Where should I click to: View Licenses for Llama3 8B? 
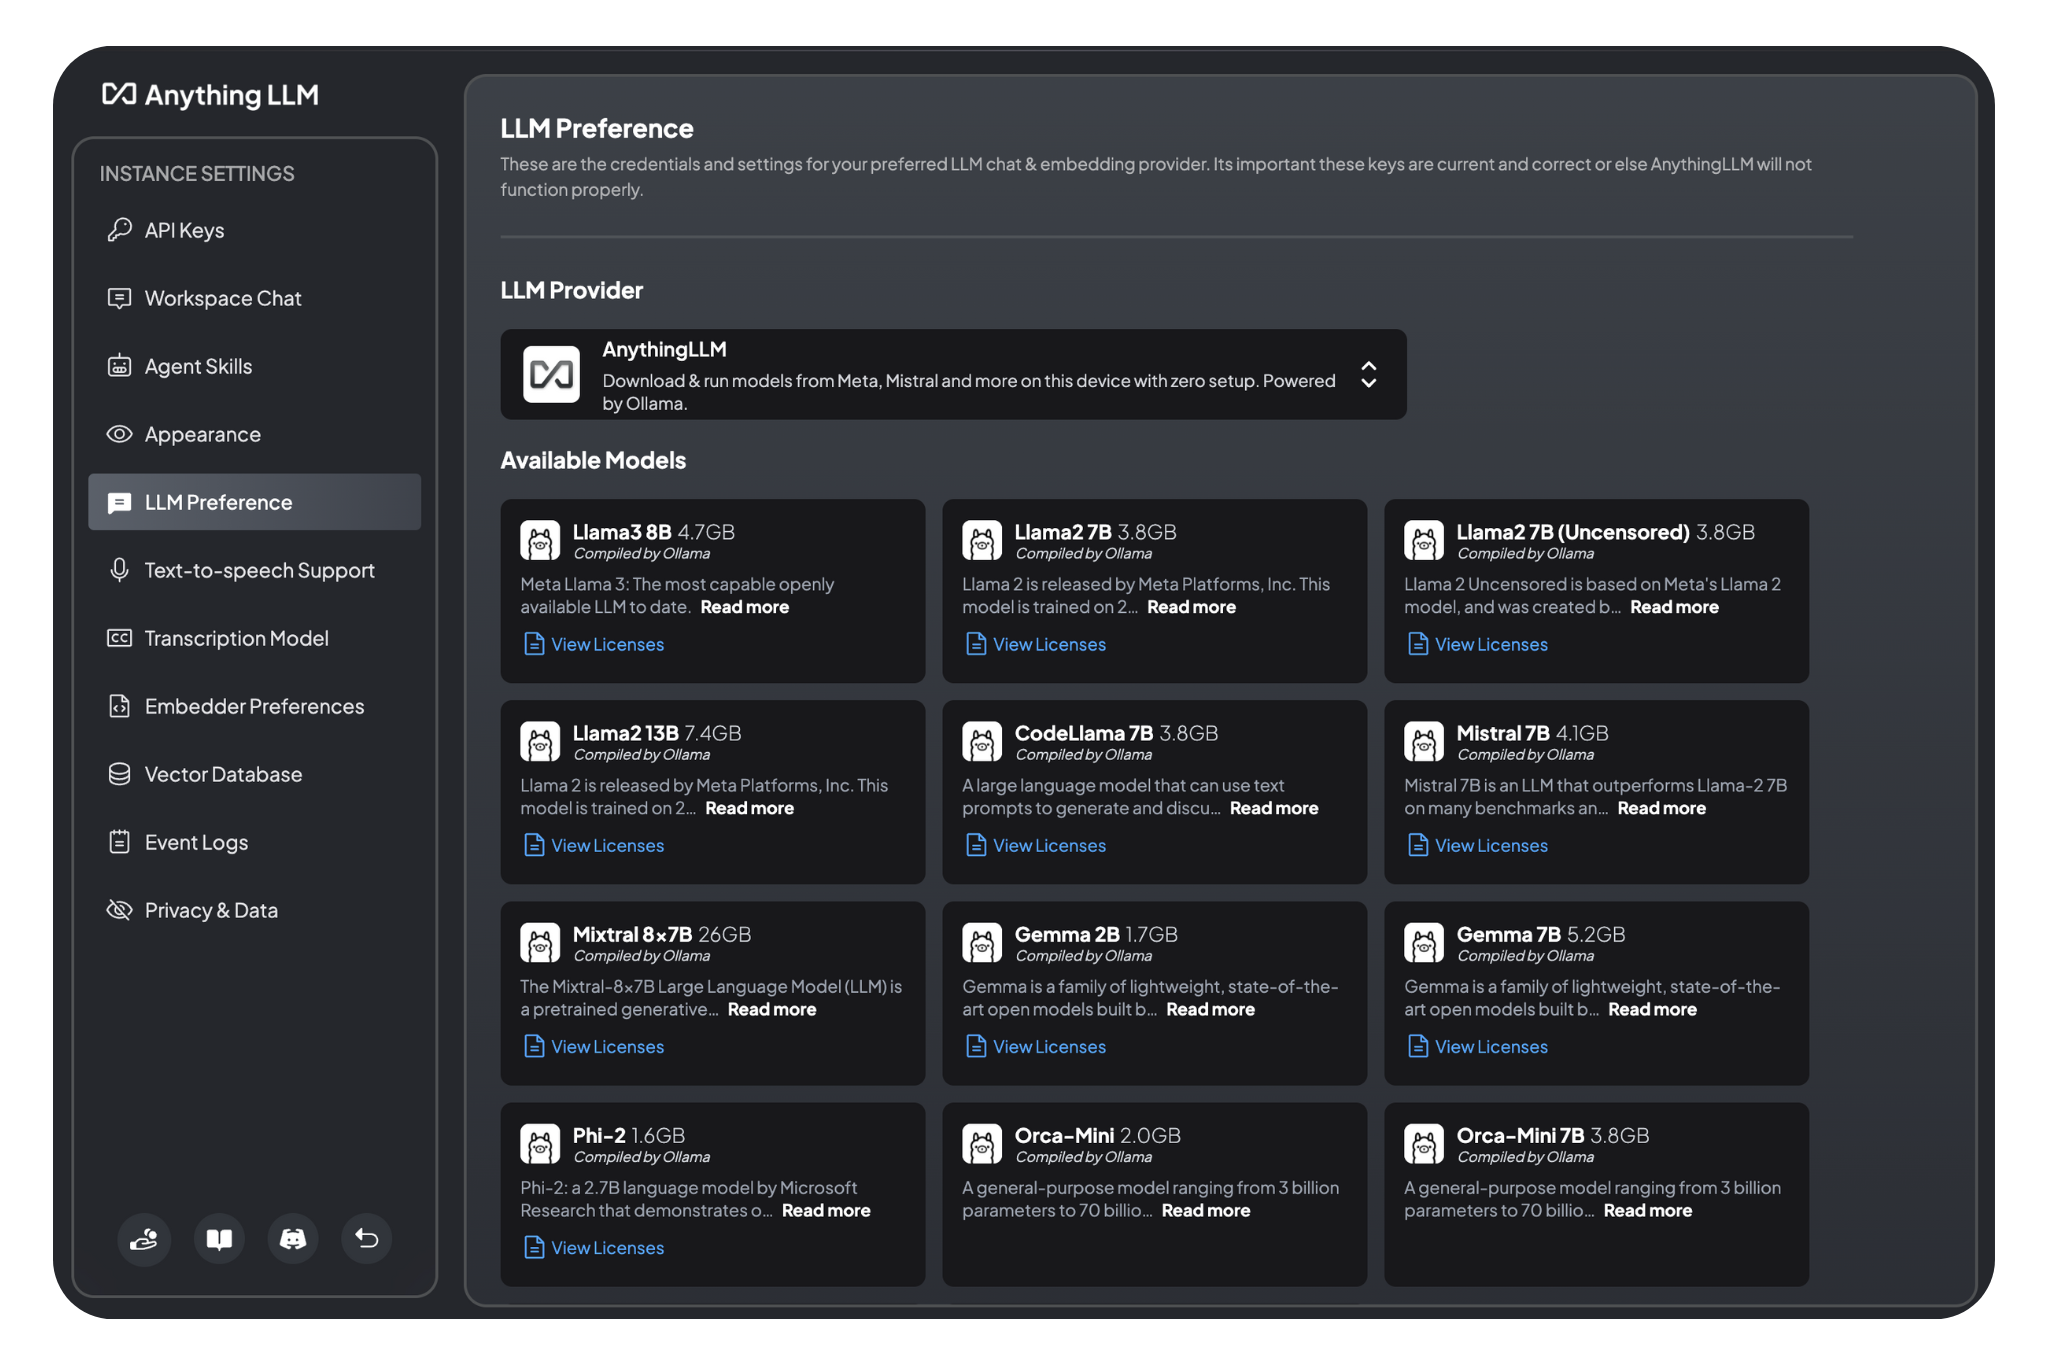[x=594, y=644]
